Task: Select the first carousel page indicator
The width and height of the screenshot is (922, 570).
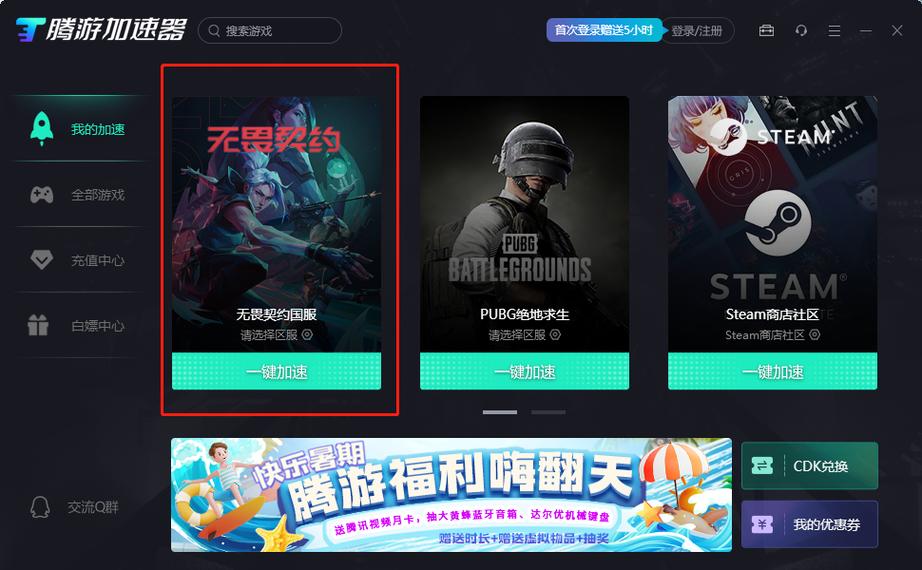Action: 500,412
